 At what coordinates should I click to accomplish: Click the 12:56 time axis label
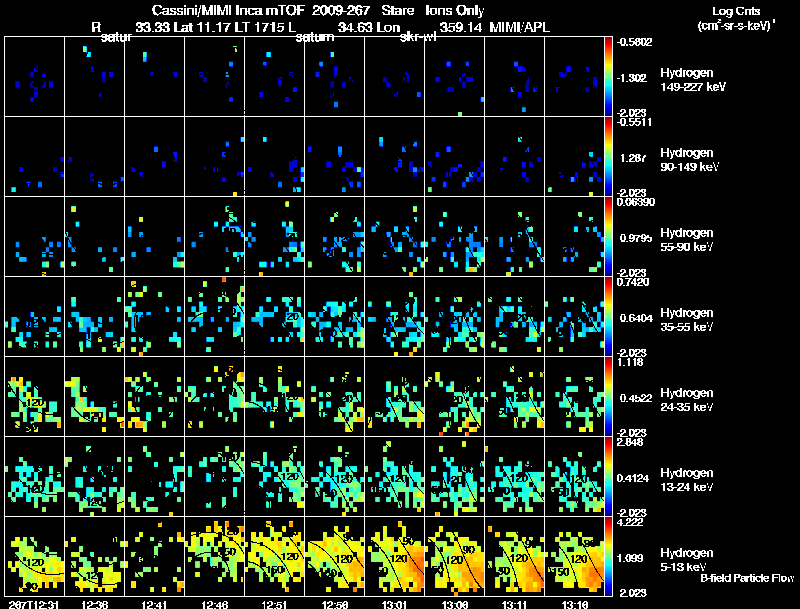(x=335, y=604)
